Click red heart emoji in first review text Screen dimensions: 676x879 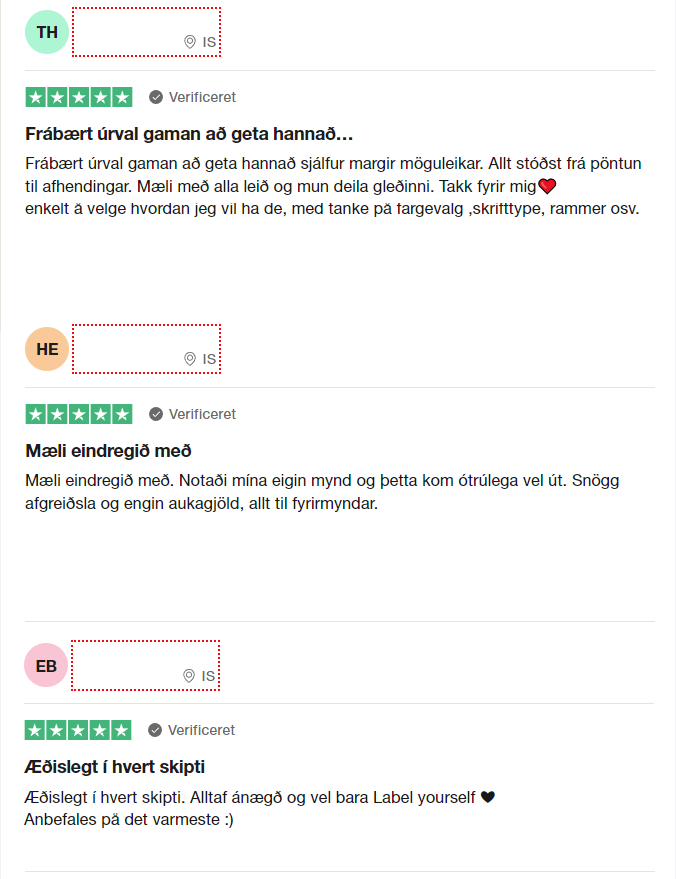pyautogui.click(x=547, y=186)
